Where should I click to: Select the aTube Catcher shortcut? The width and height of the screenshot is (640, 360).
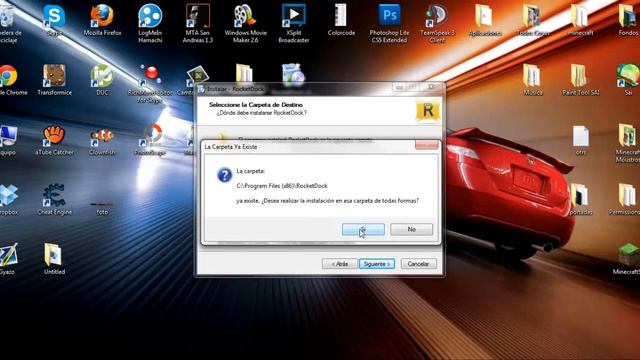point(54,140)
